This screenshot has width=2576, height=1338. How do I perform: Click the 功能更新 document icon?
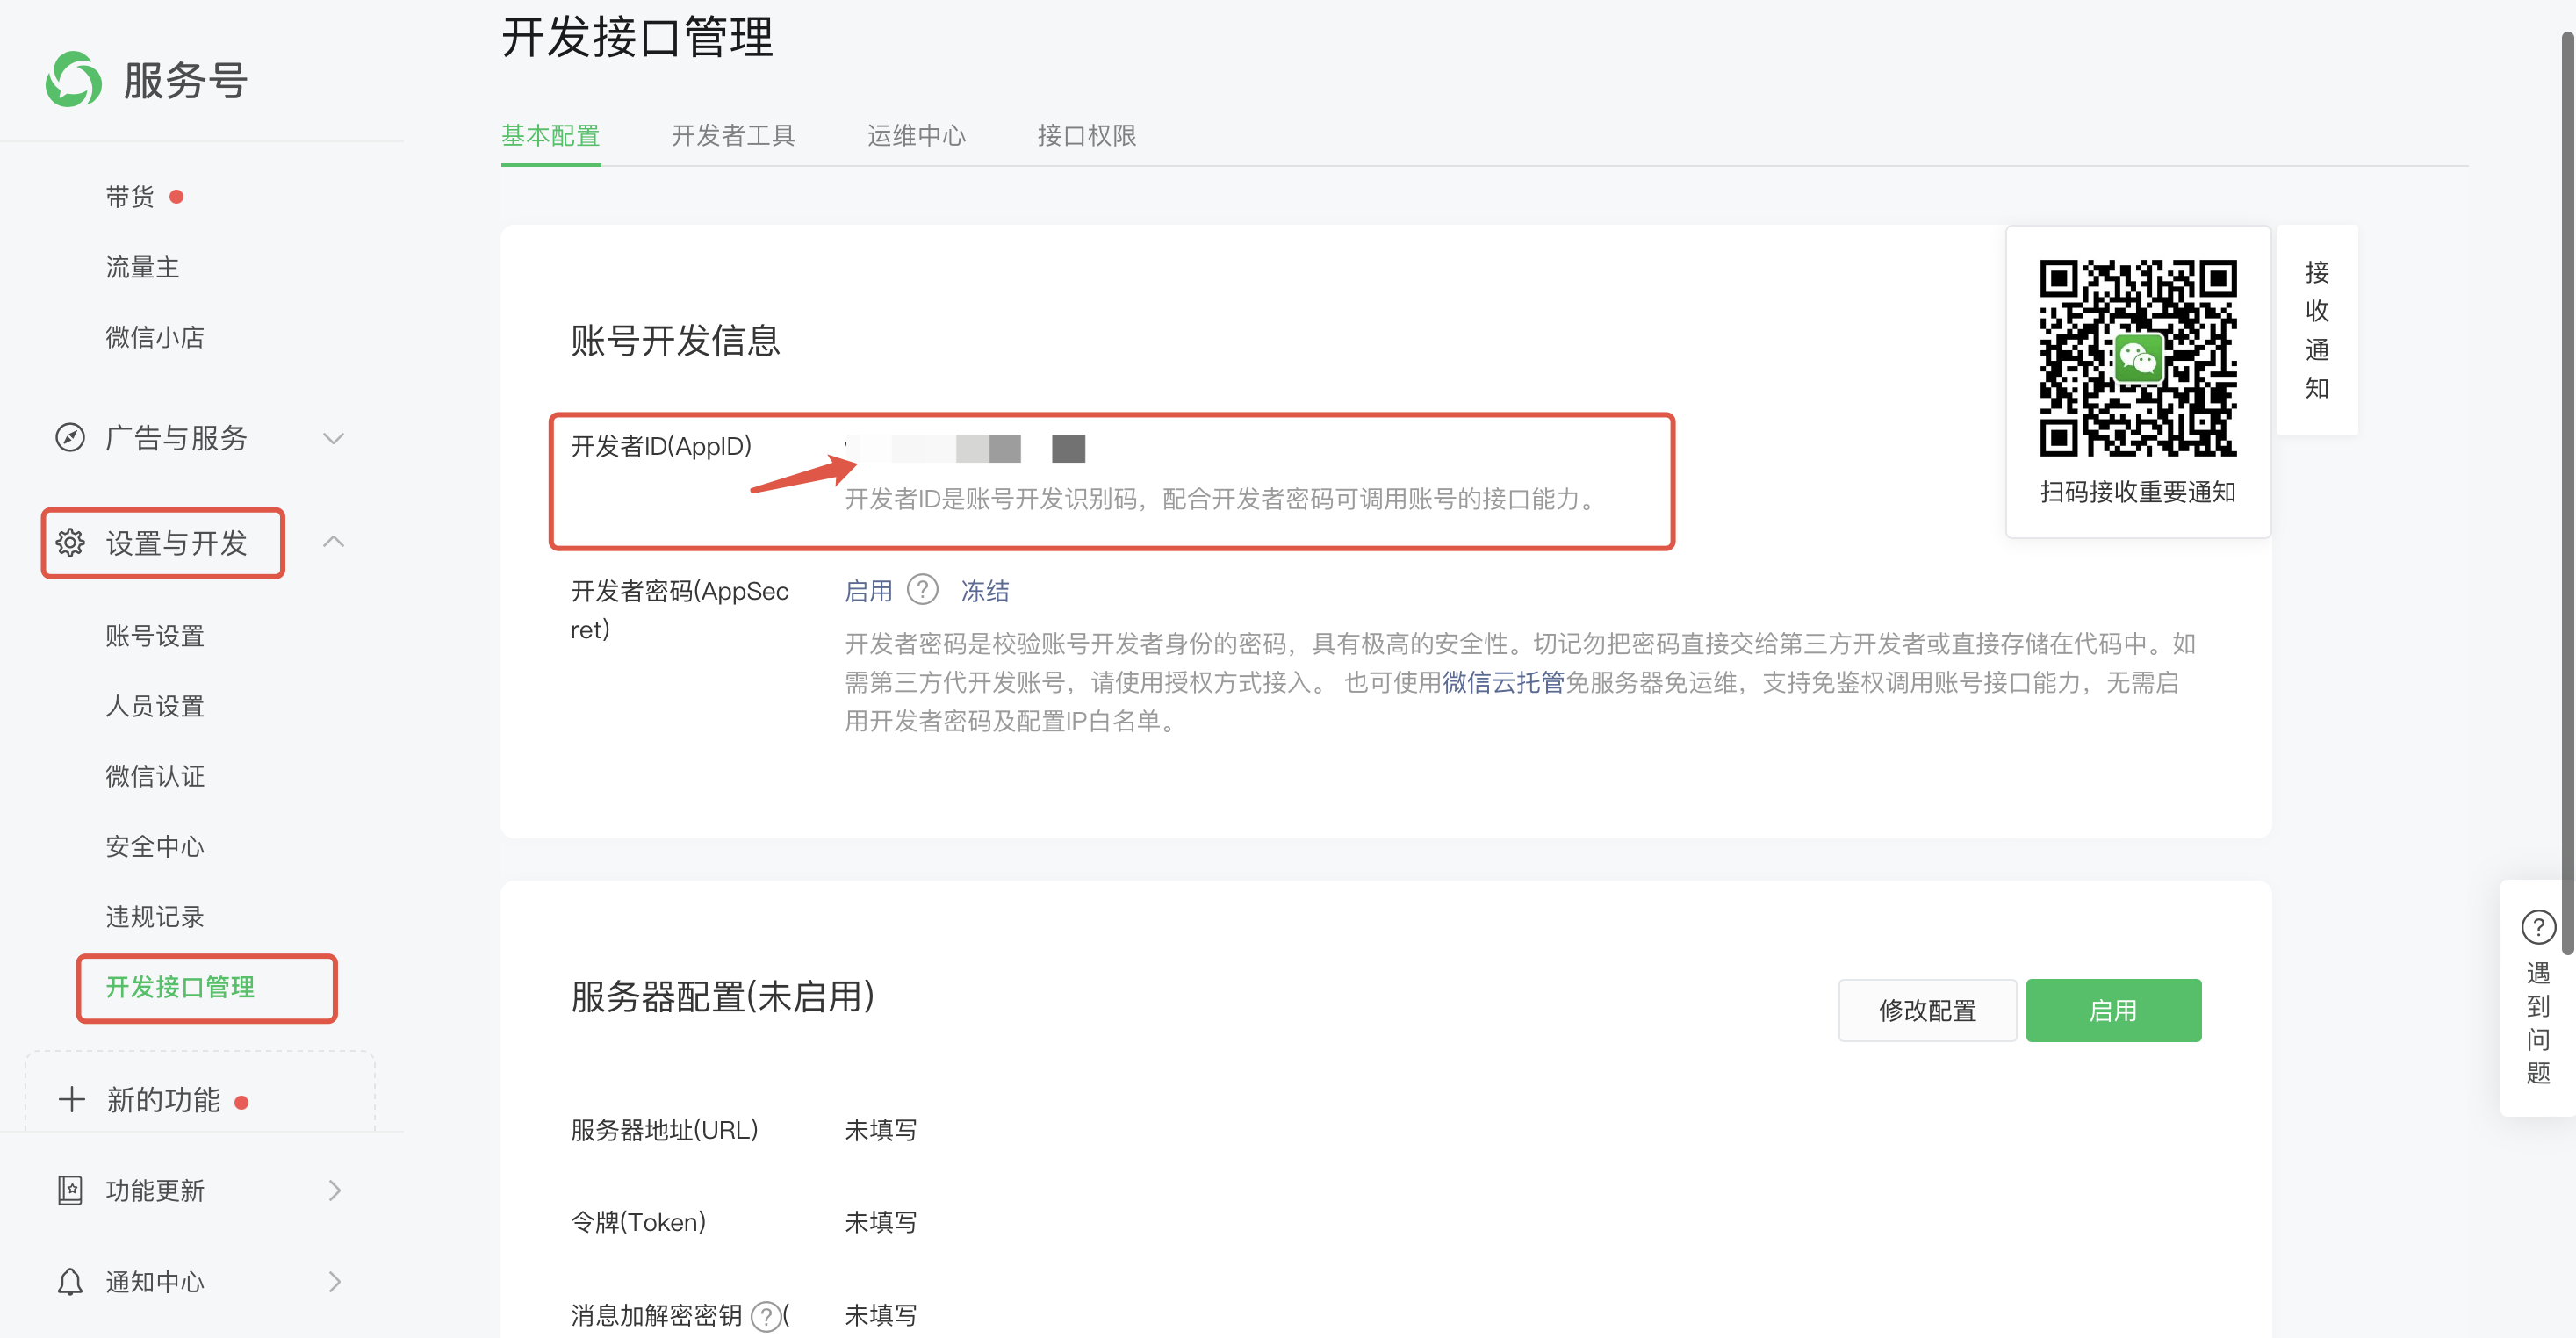tap(70, 1190)
